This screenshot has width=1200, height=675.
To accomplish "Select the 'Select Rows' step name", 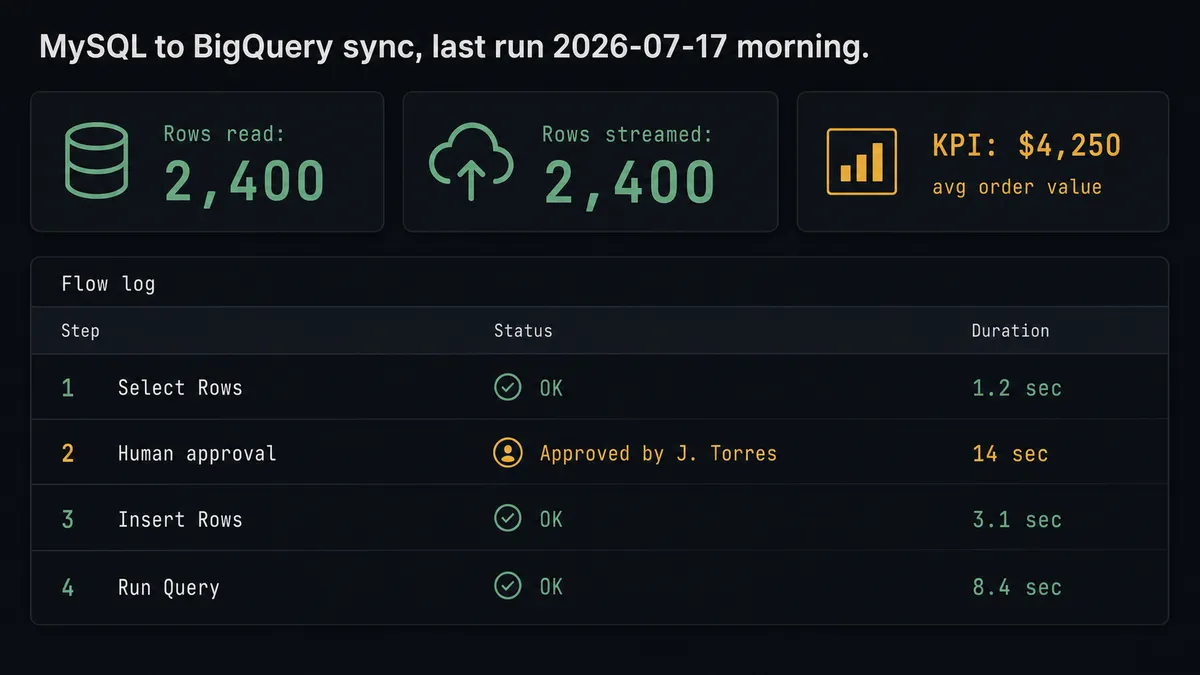I will click(180, 388).
